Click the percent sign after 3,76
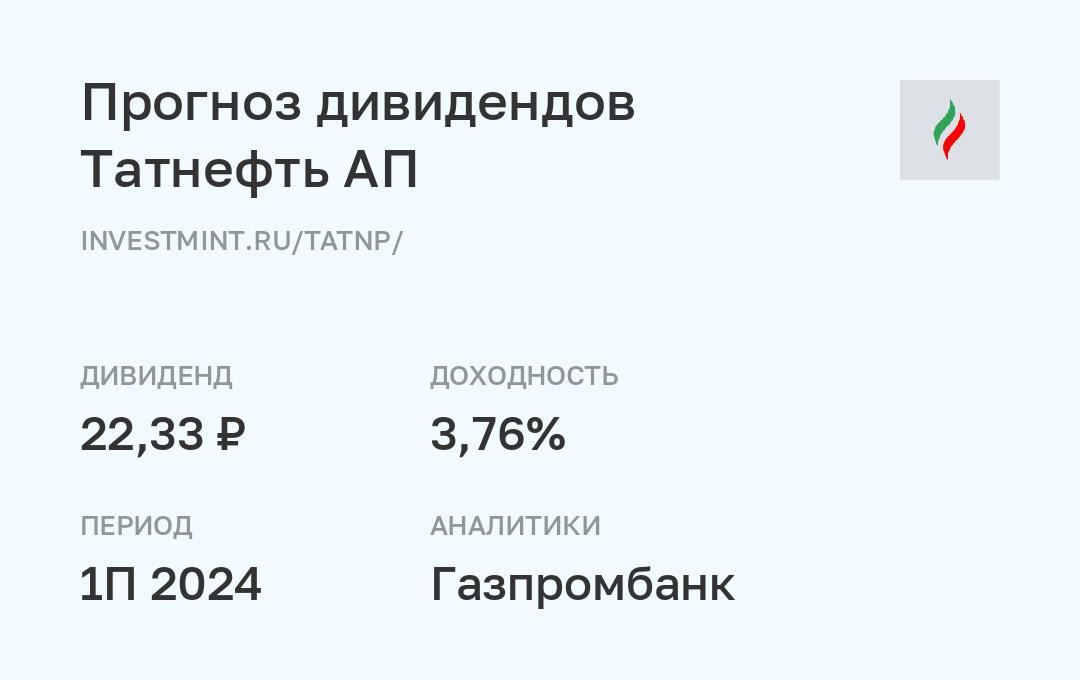1080x680 pixels. pyautogui.click(x=547, y=435)
